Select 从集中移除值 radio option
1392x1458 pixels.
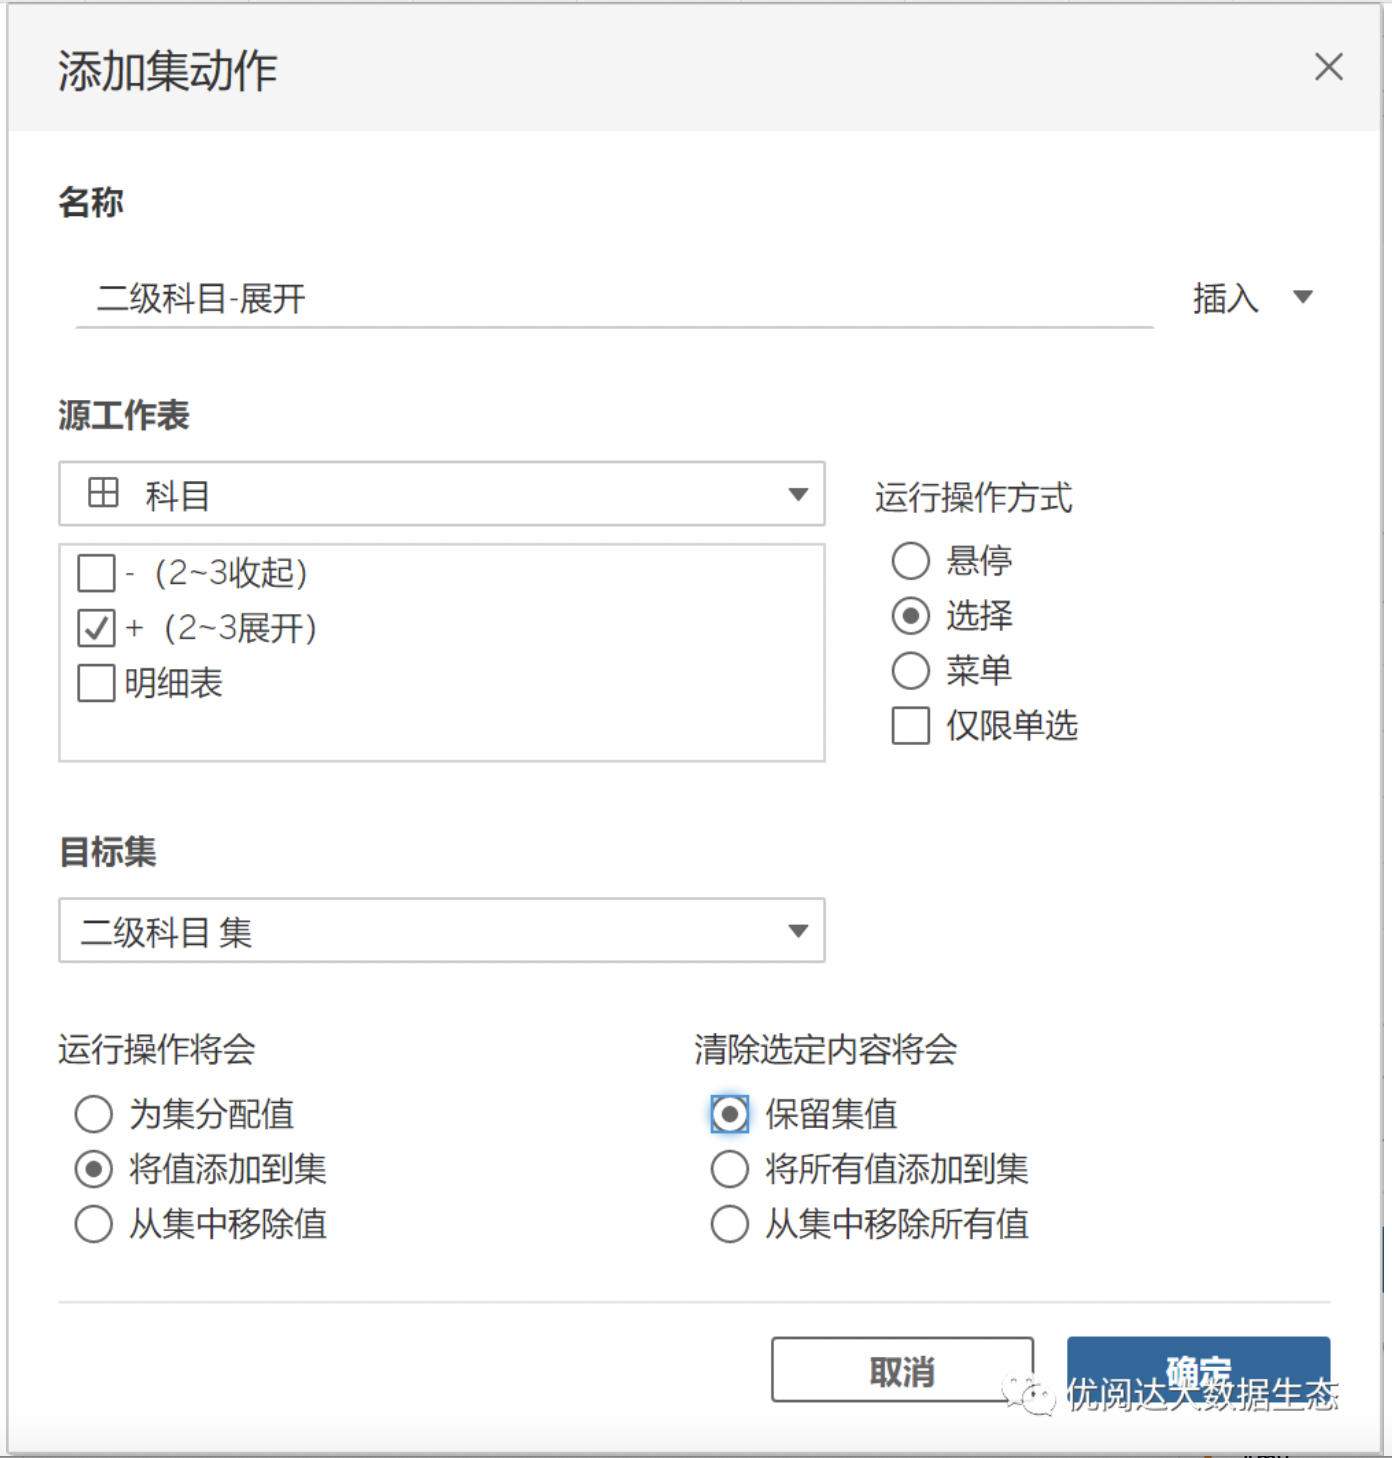click(x=94, y=1224)
